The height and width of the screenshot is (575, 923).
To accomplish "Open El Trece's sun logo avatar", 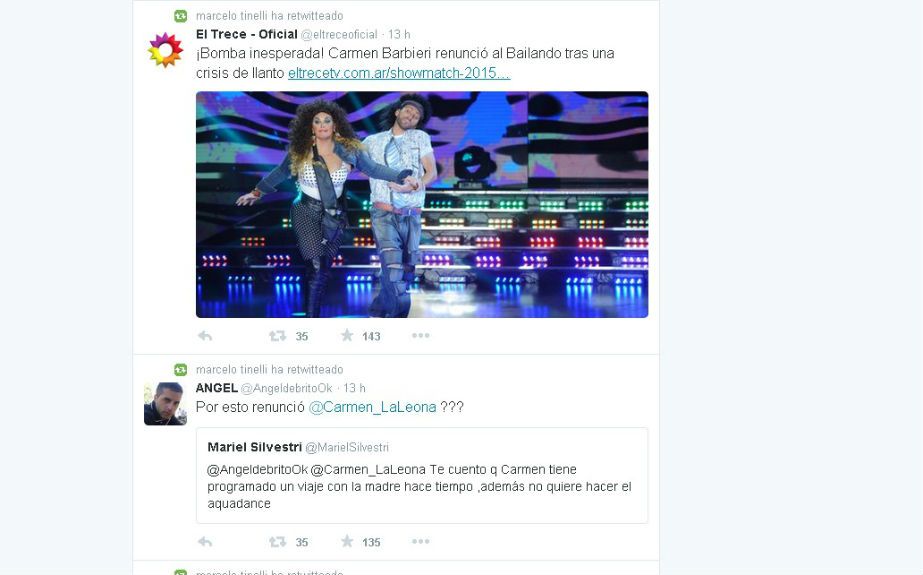I will click(x=165, y=50).
